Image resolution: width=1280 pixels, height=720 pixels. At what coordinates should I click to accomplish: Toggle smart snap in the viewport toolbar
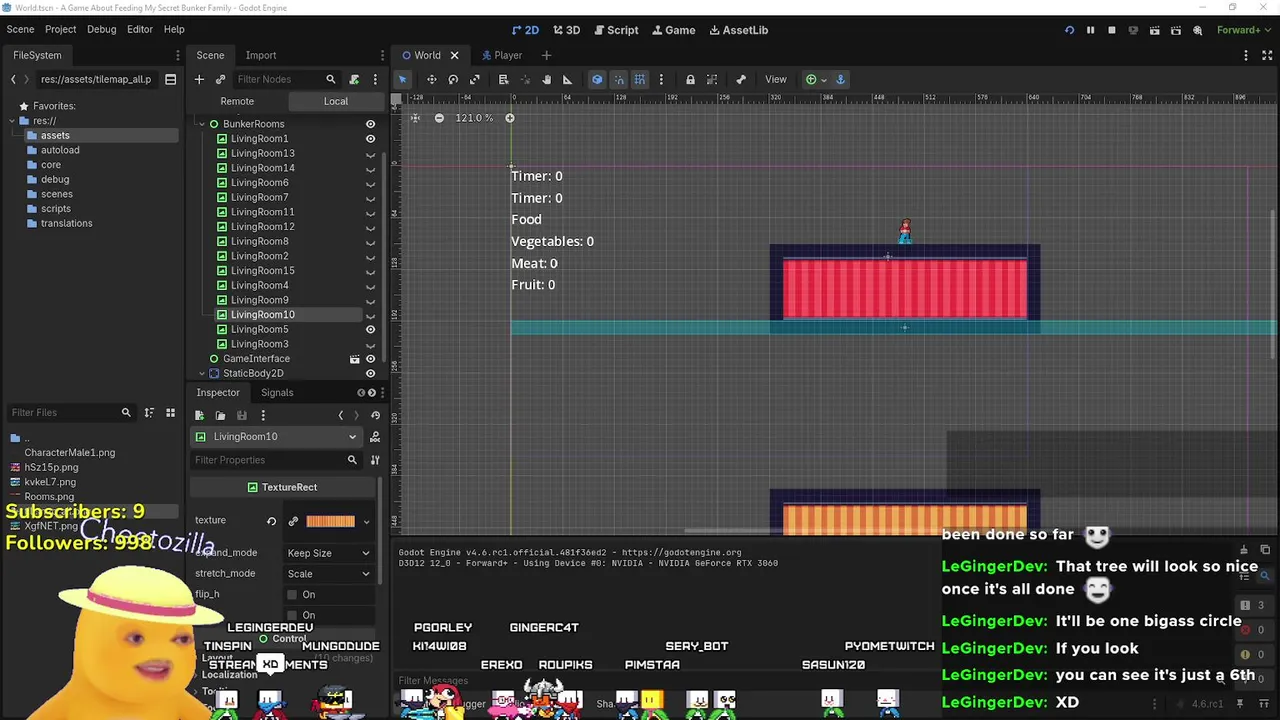pos(619,79)
